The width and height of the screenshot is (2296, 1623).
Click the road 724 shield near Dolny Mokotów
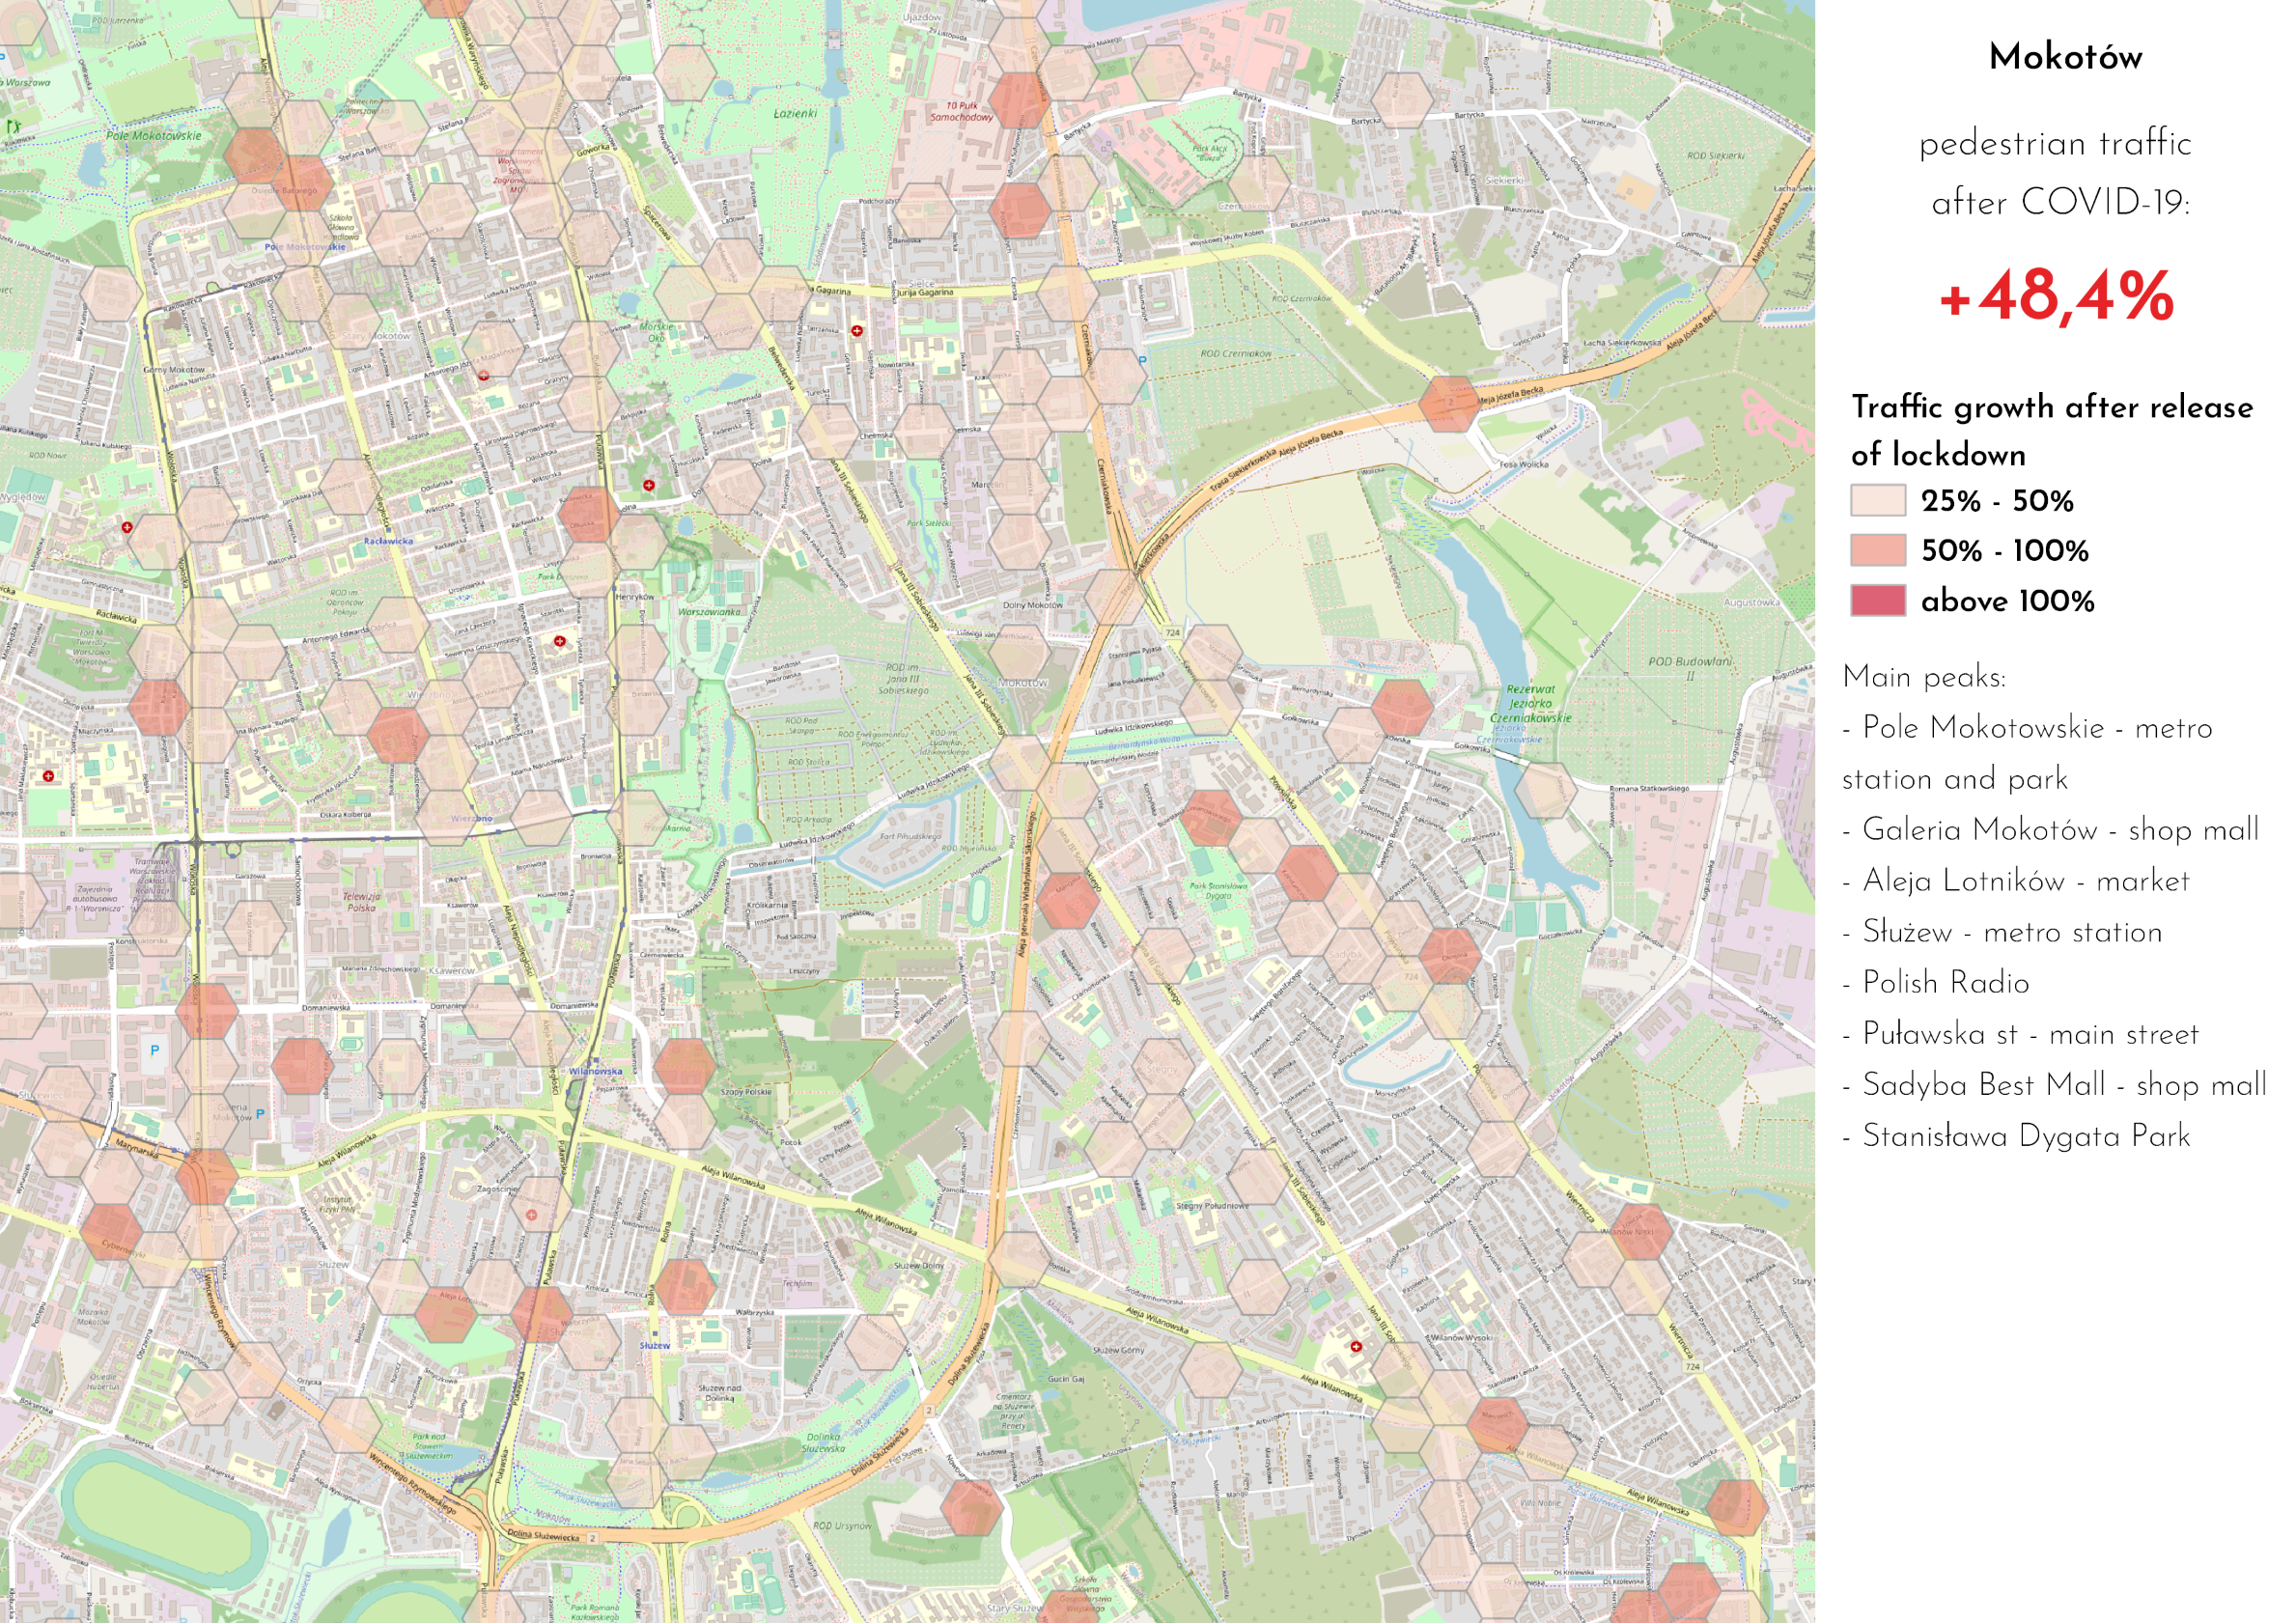[1173, 632]
